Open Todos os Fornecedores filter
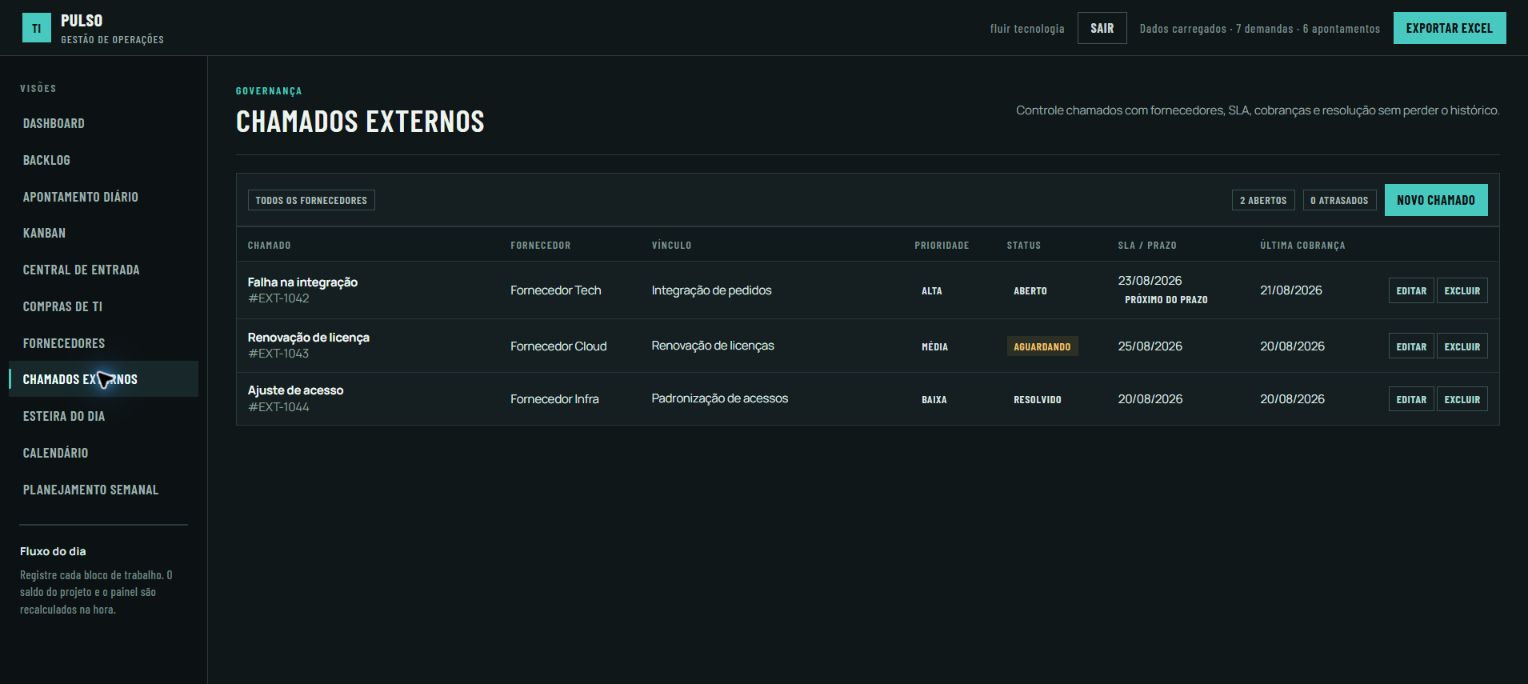 tap(311, 200)
